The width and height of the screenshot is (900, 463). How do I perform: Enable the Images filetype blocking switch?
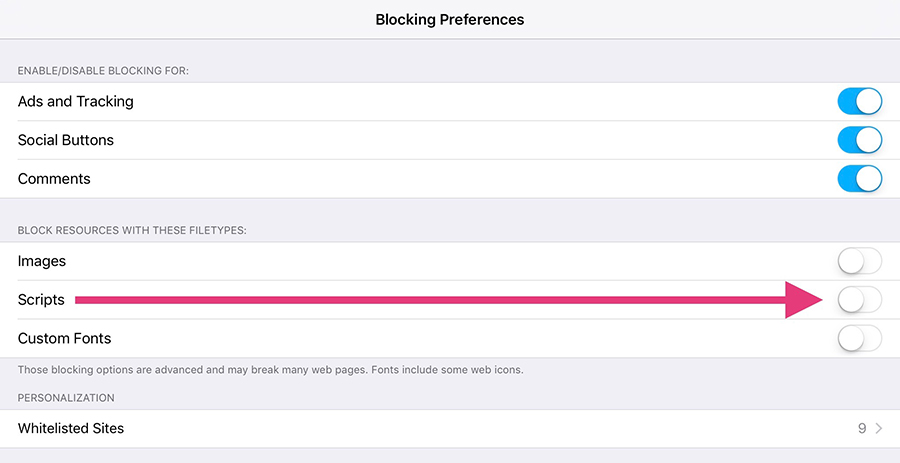859,261
